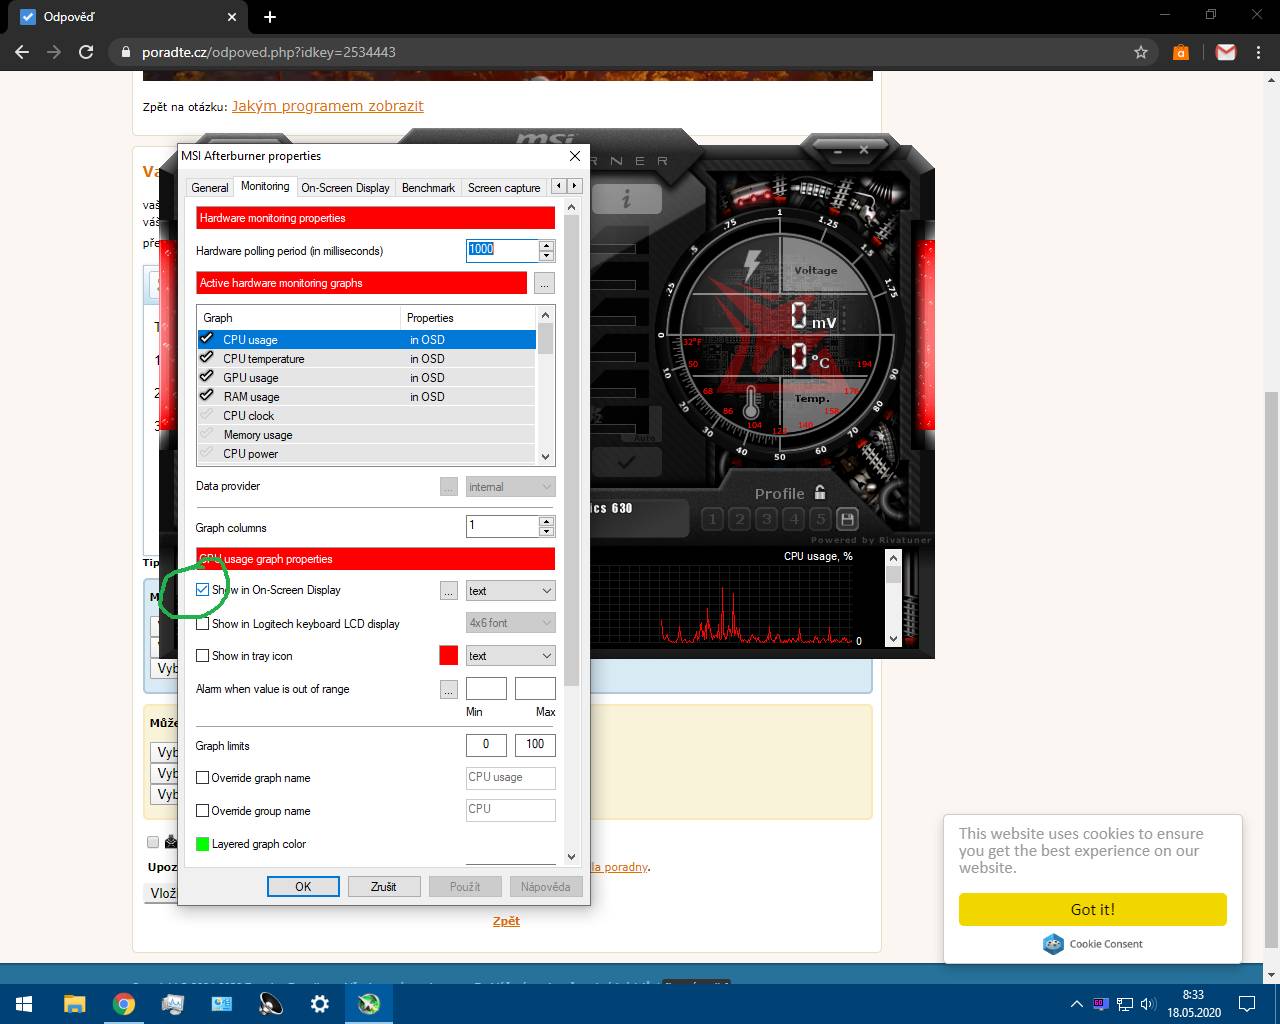Go back in Chrome

coord(22,52)
